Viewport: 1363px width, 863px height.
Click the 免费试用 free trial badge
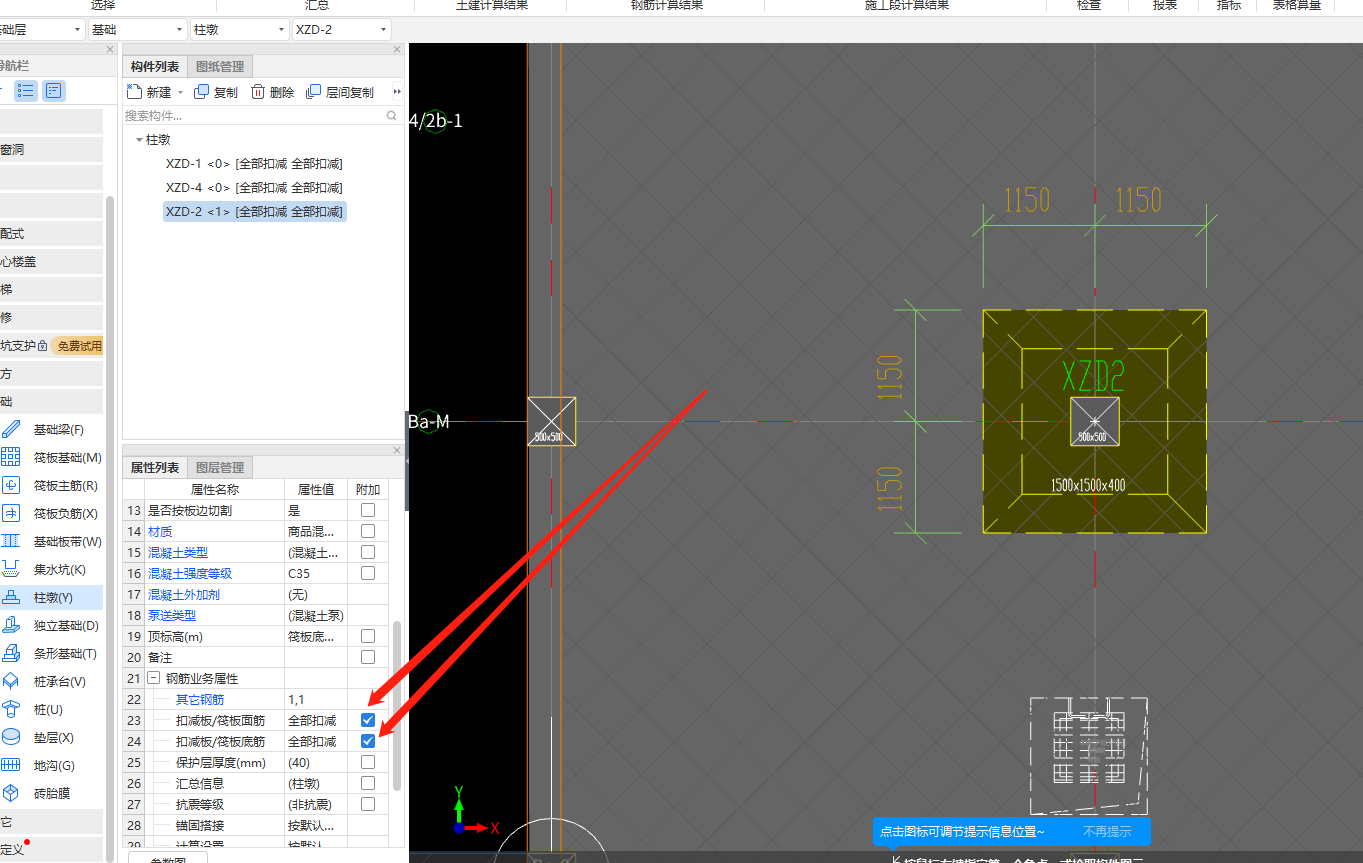click(x=79, y=346)
